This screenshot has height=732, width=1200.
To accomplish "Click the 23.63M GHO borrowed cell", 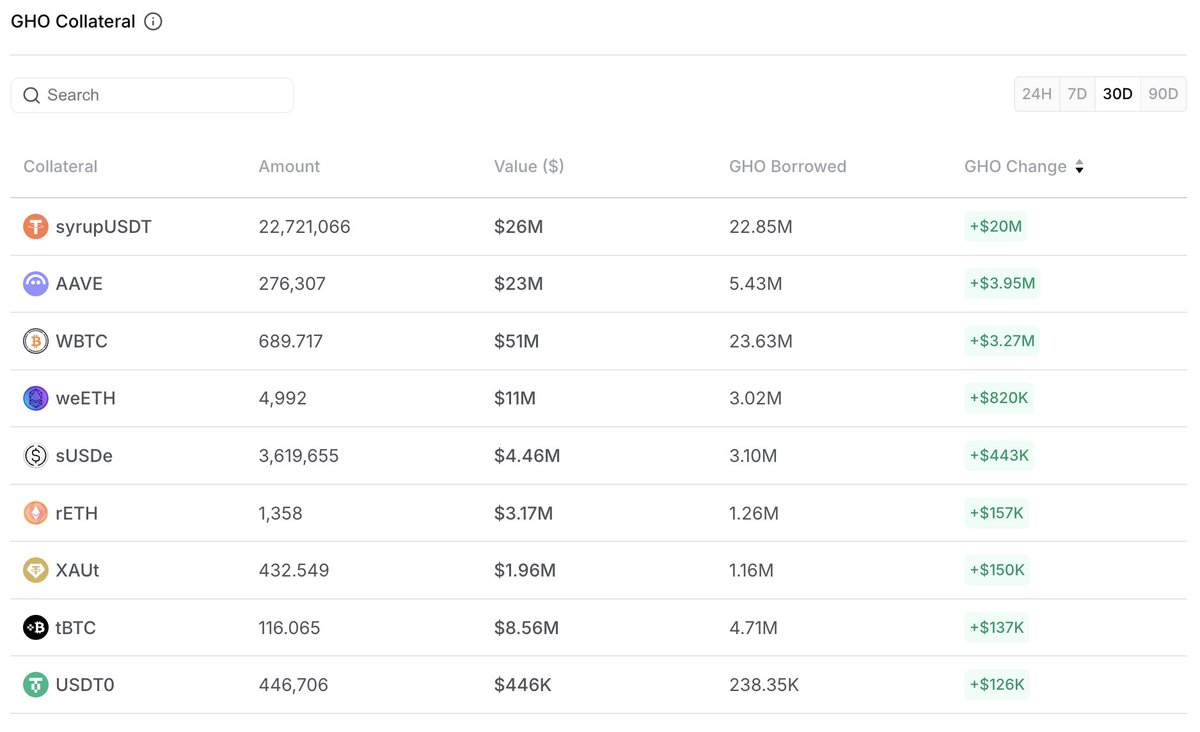I will (x=761, y=341).
